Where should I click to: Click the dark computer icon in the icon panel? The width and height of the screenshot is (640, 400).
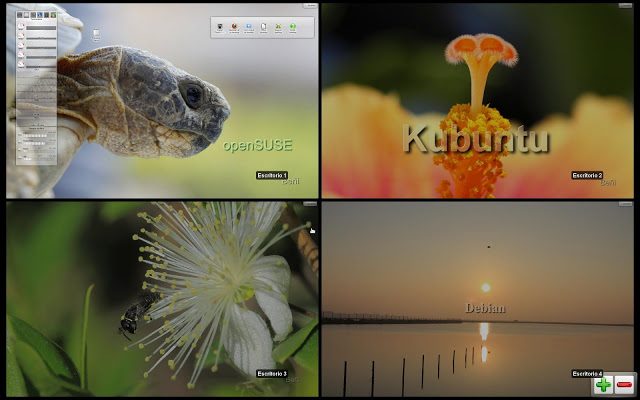(220, 27)
